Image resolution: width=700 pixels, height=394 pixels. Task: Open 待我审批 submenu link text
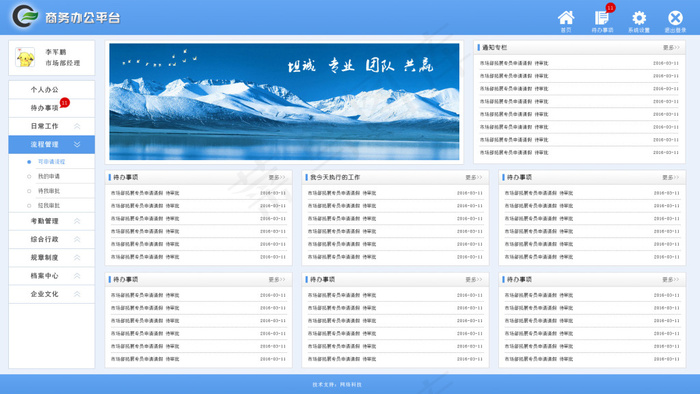(49, 191)
